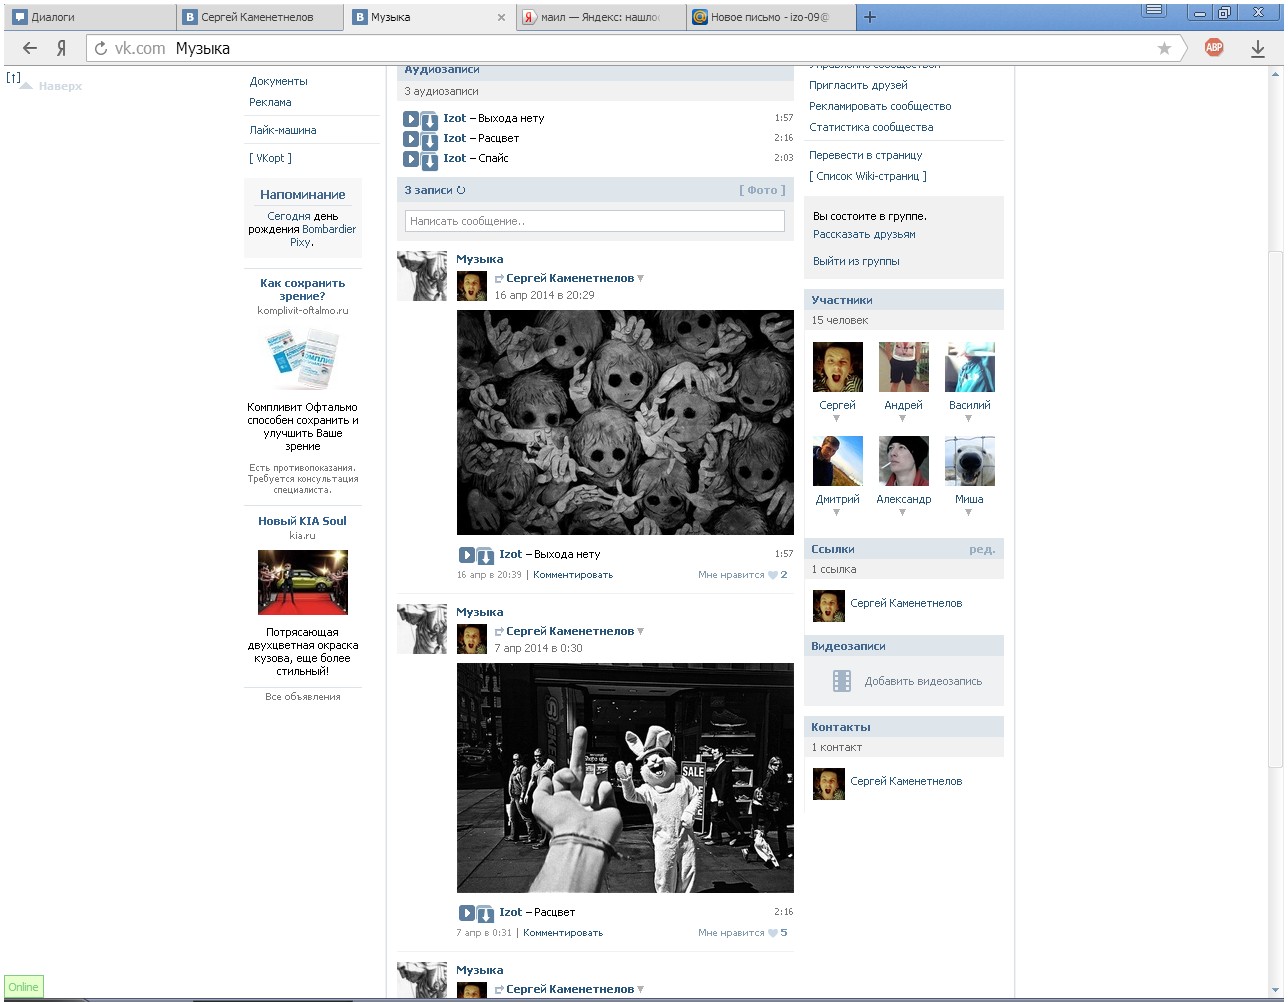Expand the dropdown arrow under member Сергей
1288x1002 pixels.
click(837, 419)
